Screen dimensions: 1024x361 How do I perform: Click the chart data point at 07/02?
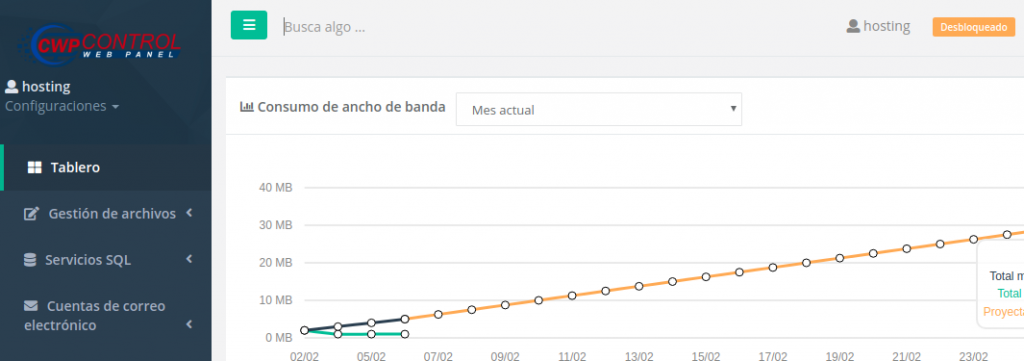pos(438,314)
